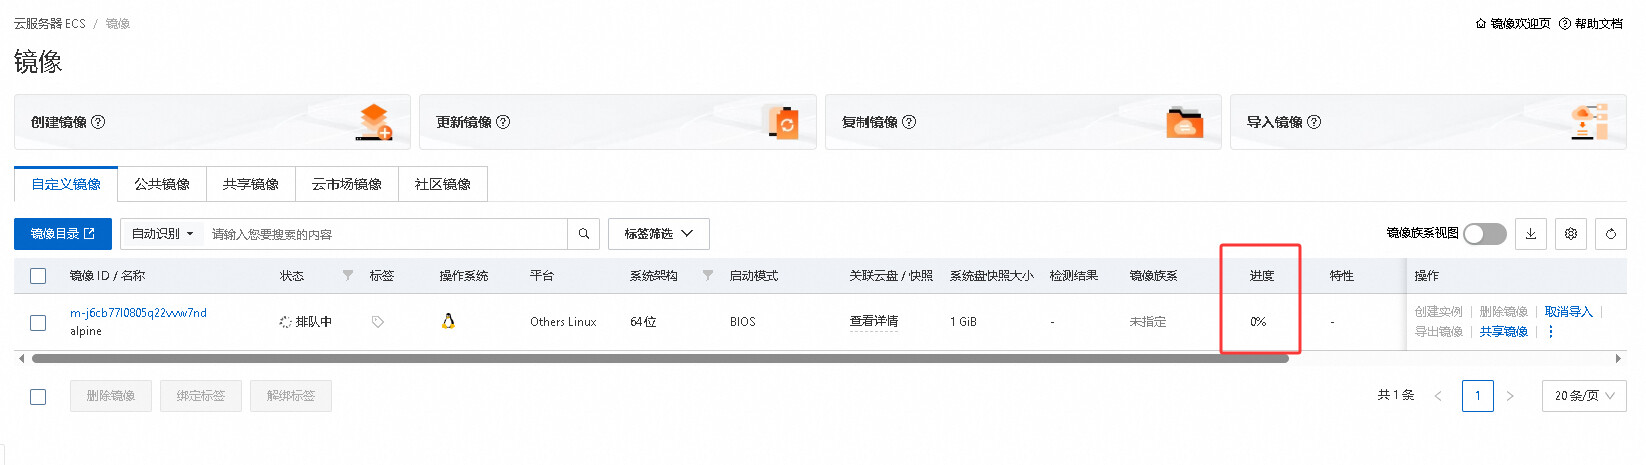This screenshot has width=1646, height=465.
Task: Click the 状态 column filter icon
Action: pos(348,275)
